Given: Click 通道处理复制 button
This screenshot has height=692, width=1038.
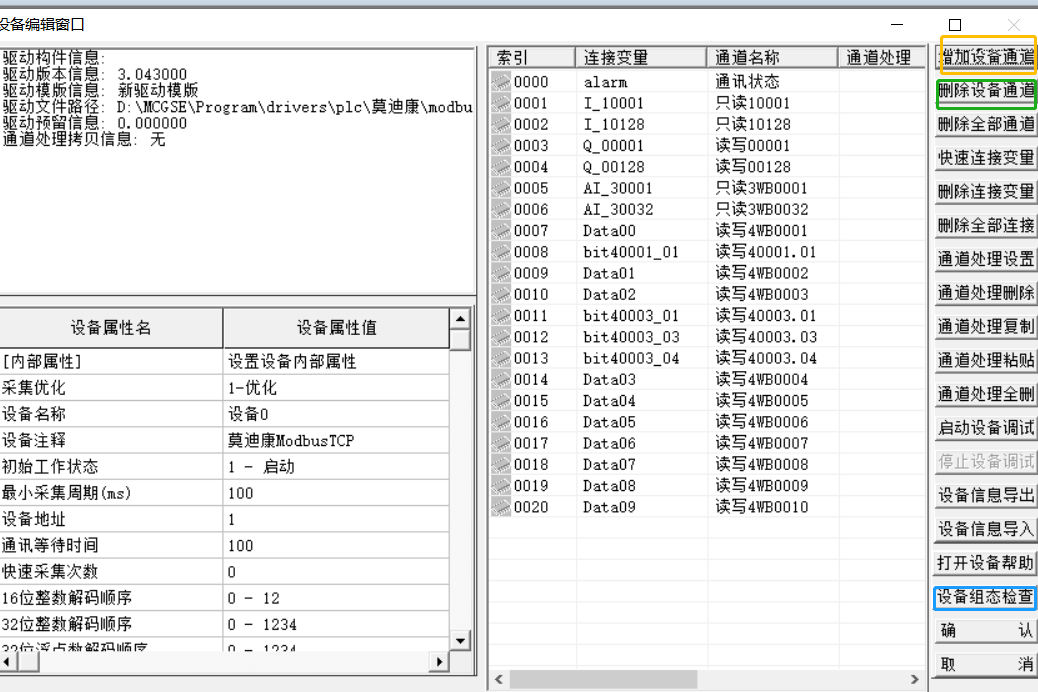Looking at the screenshot, I should coord(986,327).
